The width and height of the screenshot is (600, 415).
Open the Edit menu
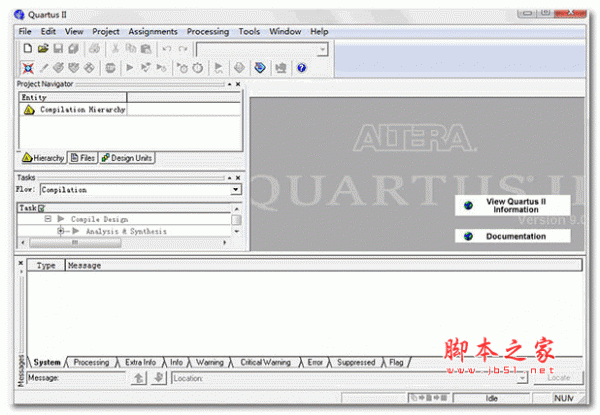click(x=48, y=31)
